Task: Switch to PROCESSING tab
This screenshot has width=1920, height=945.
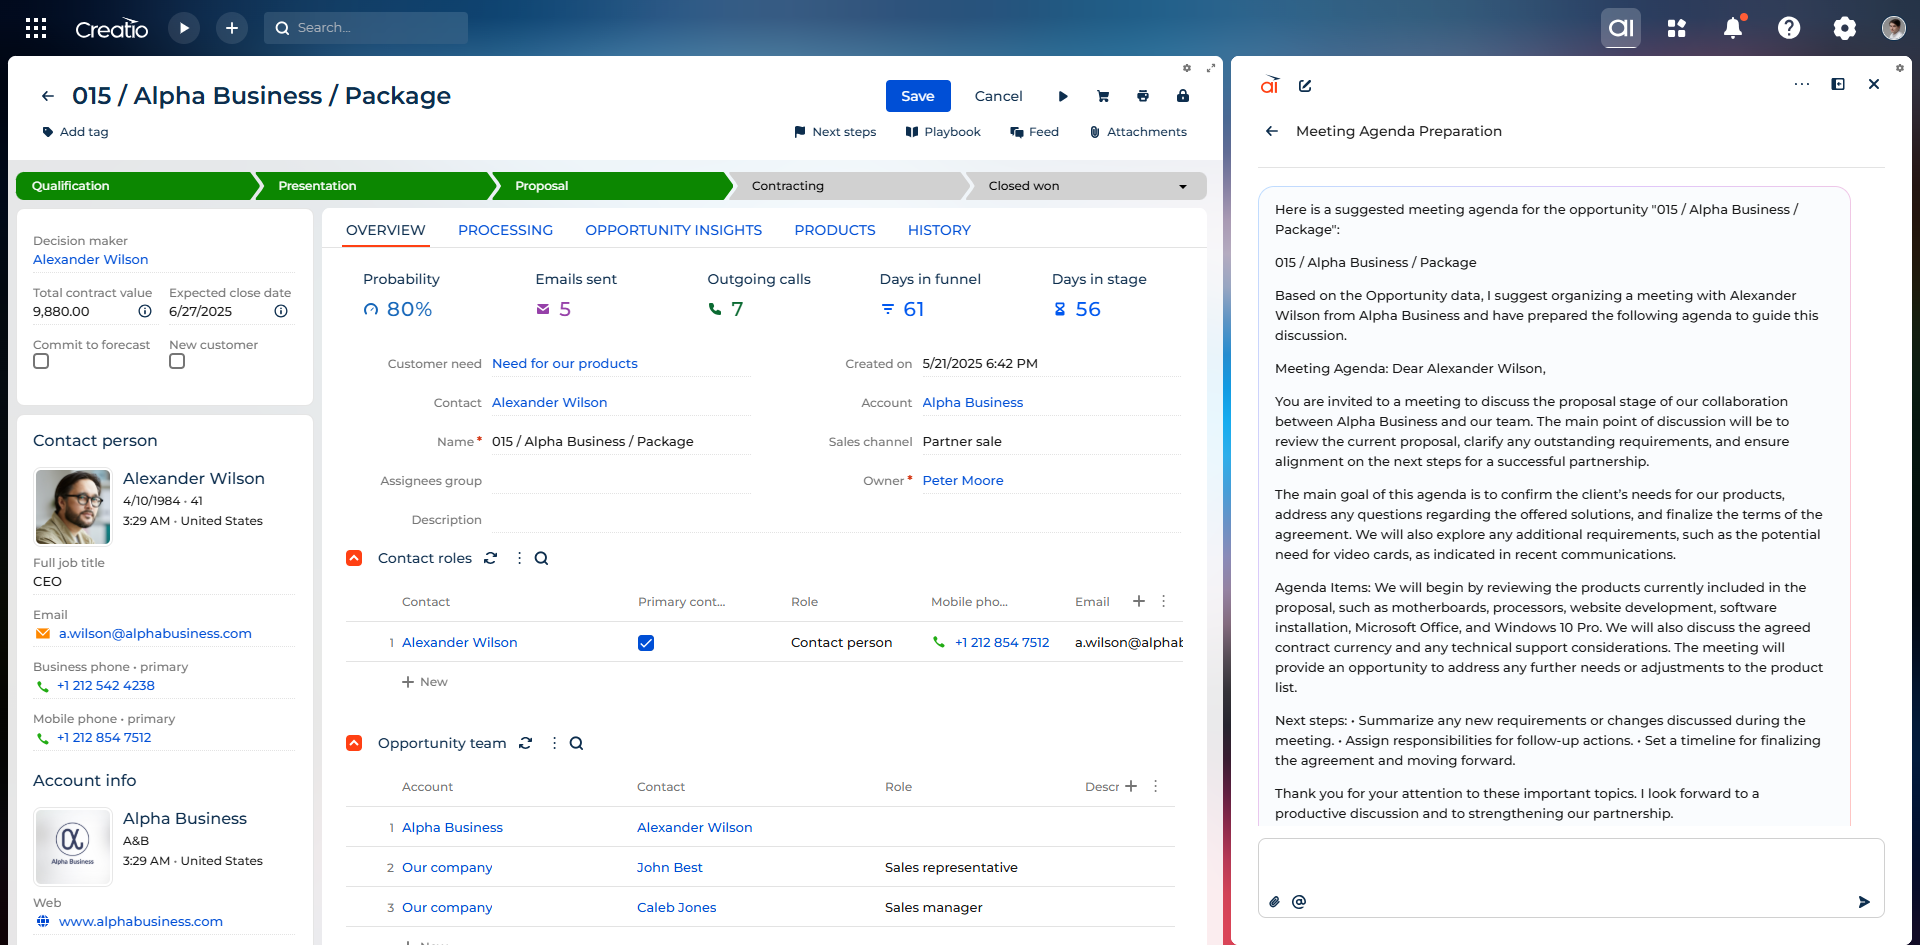Action: (x=505, y=230)
